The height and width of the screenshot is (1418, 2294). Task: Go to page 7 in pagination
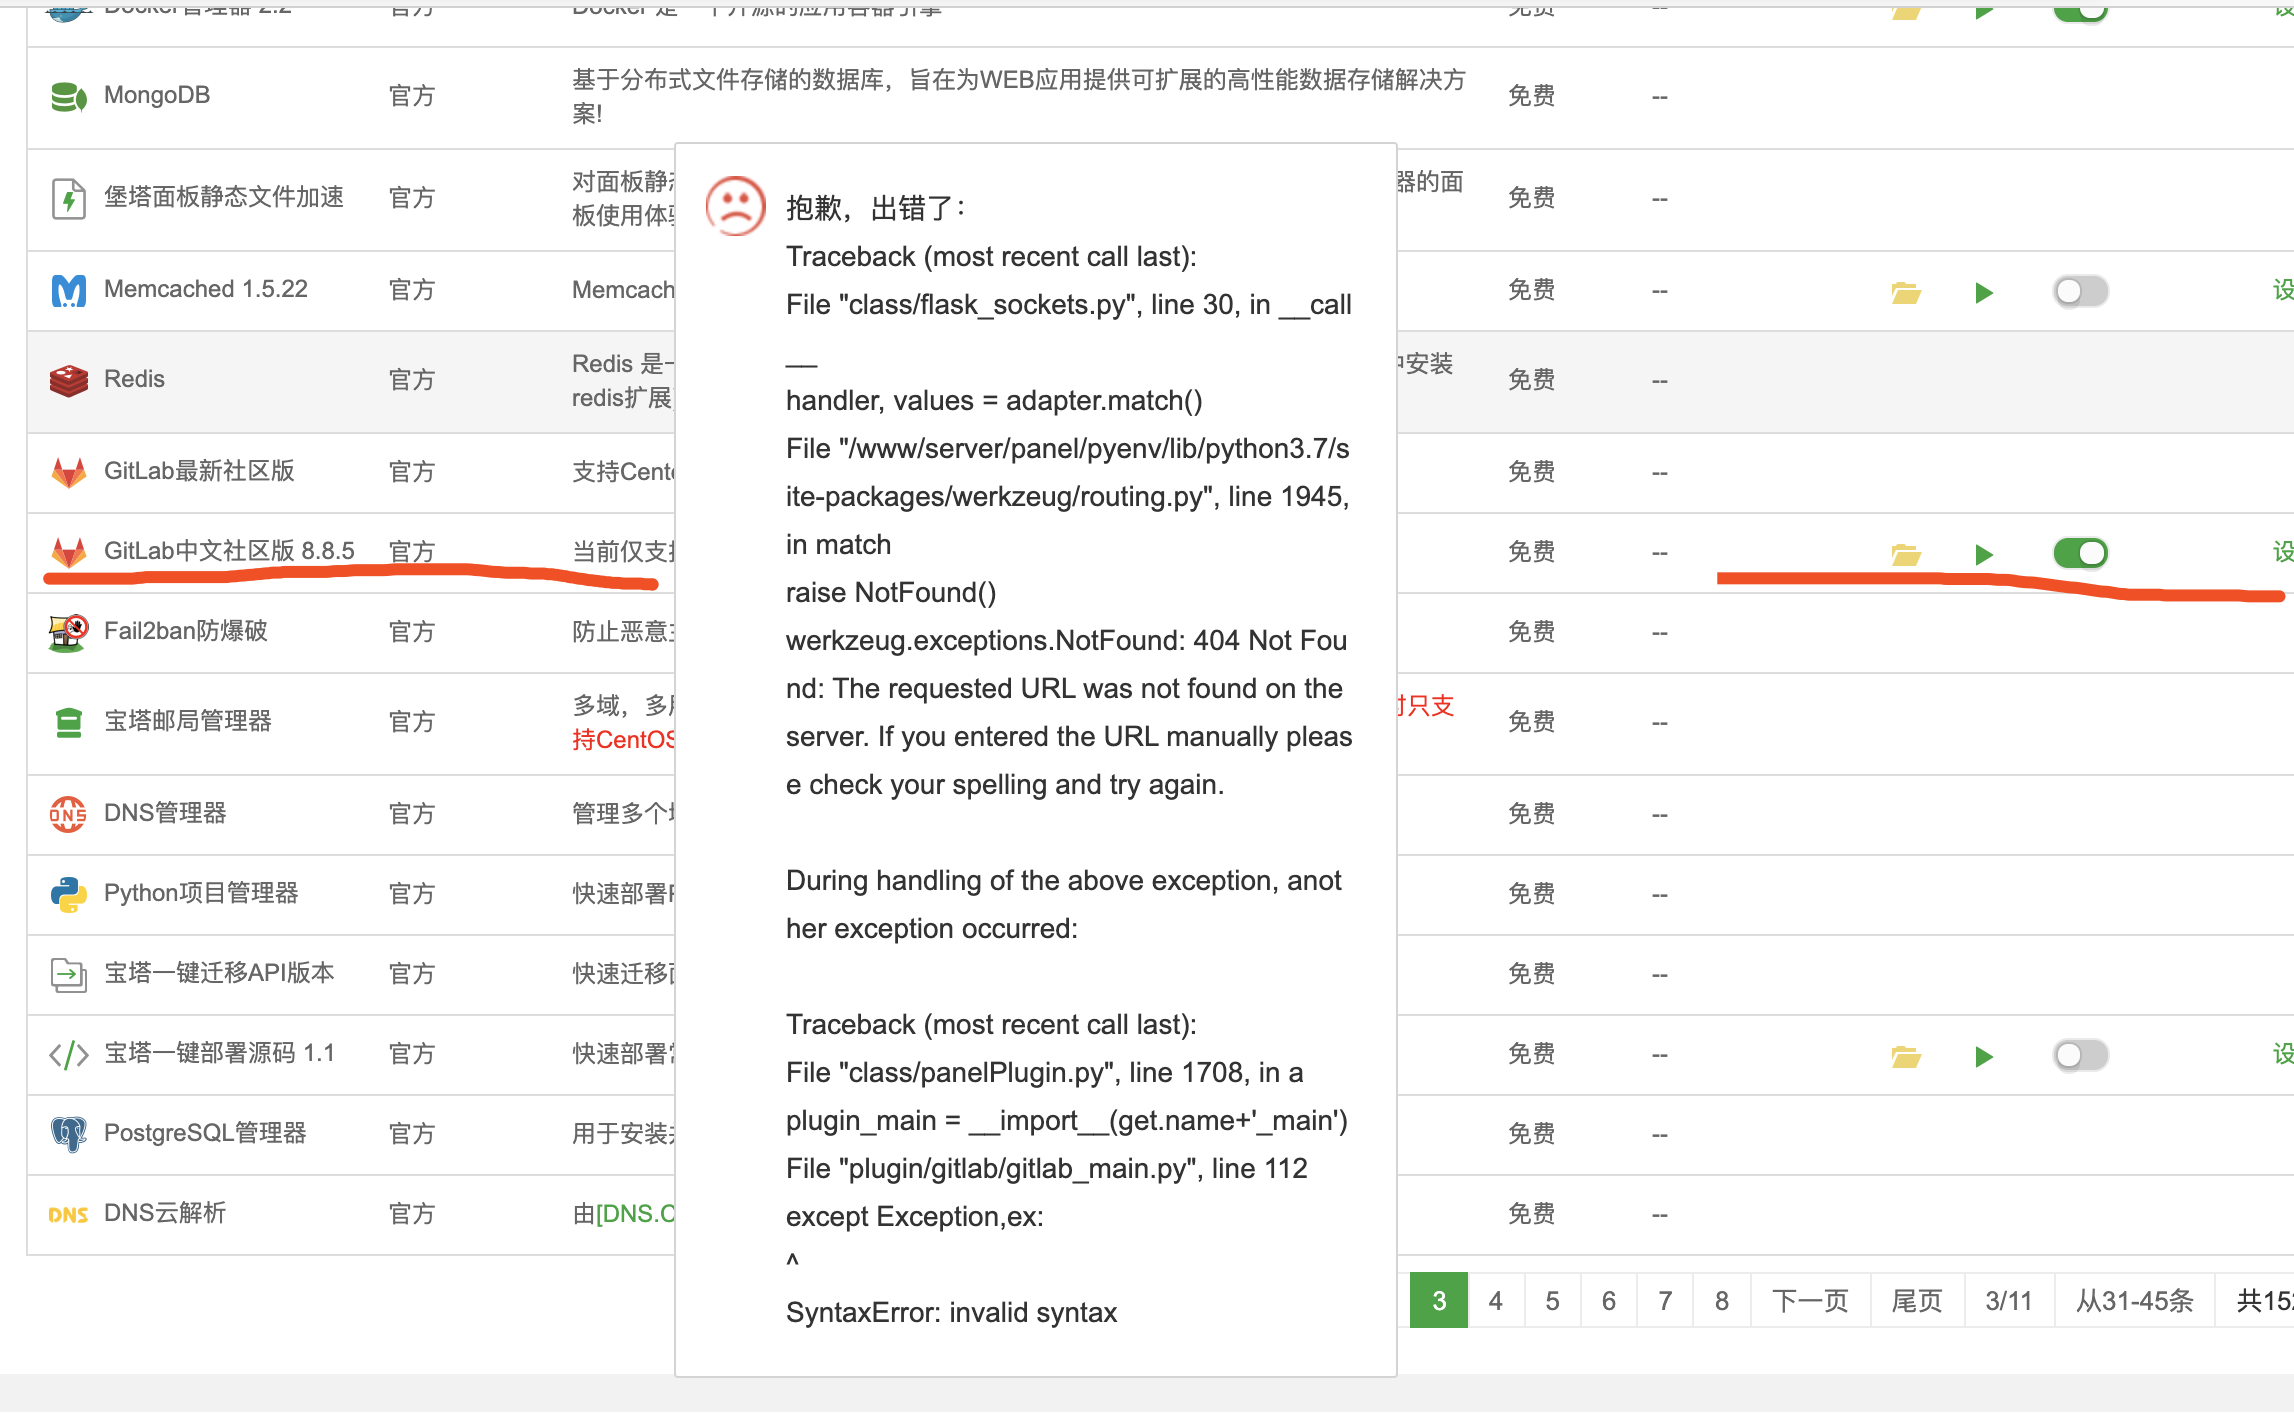1665,1300
